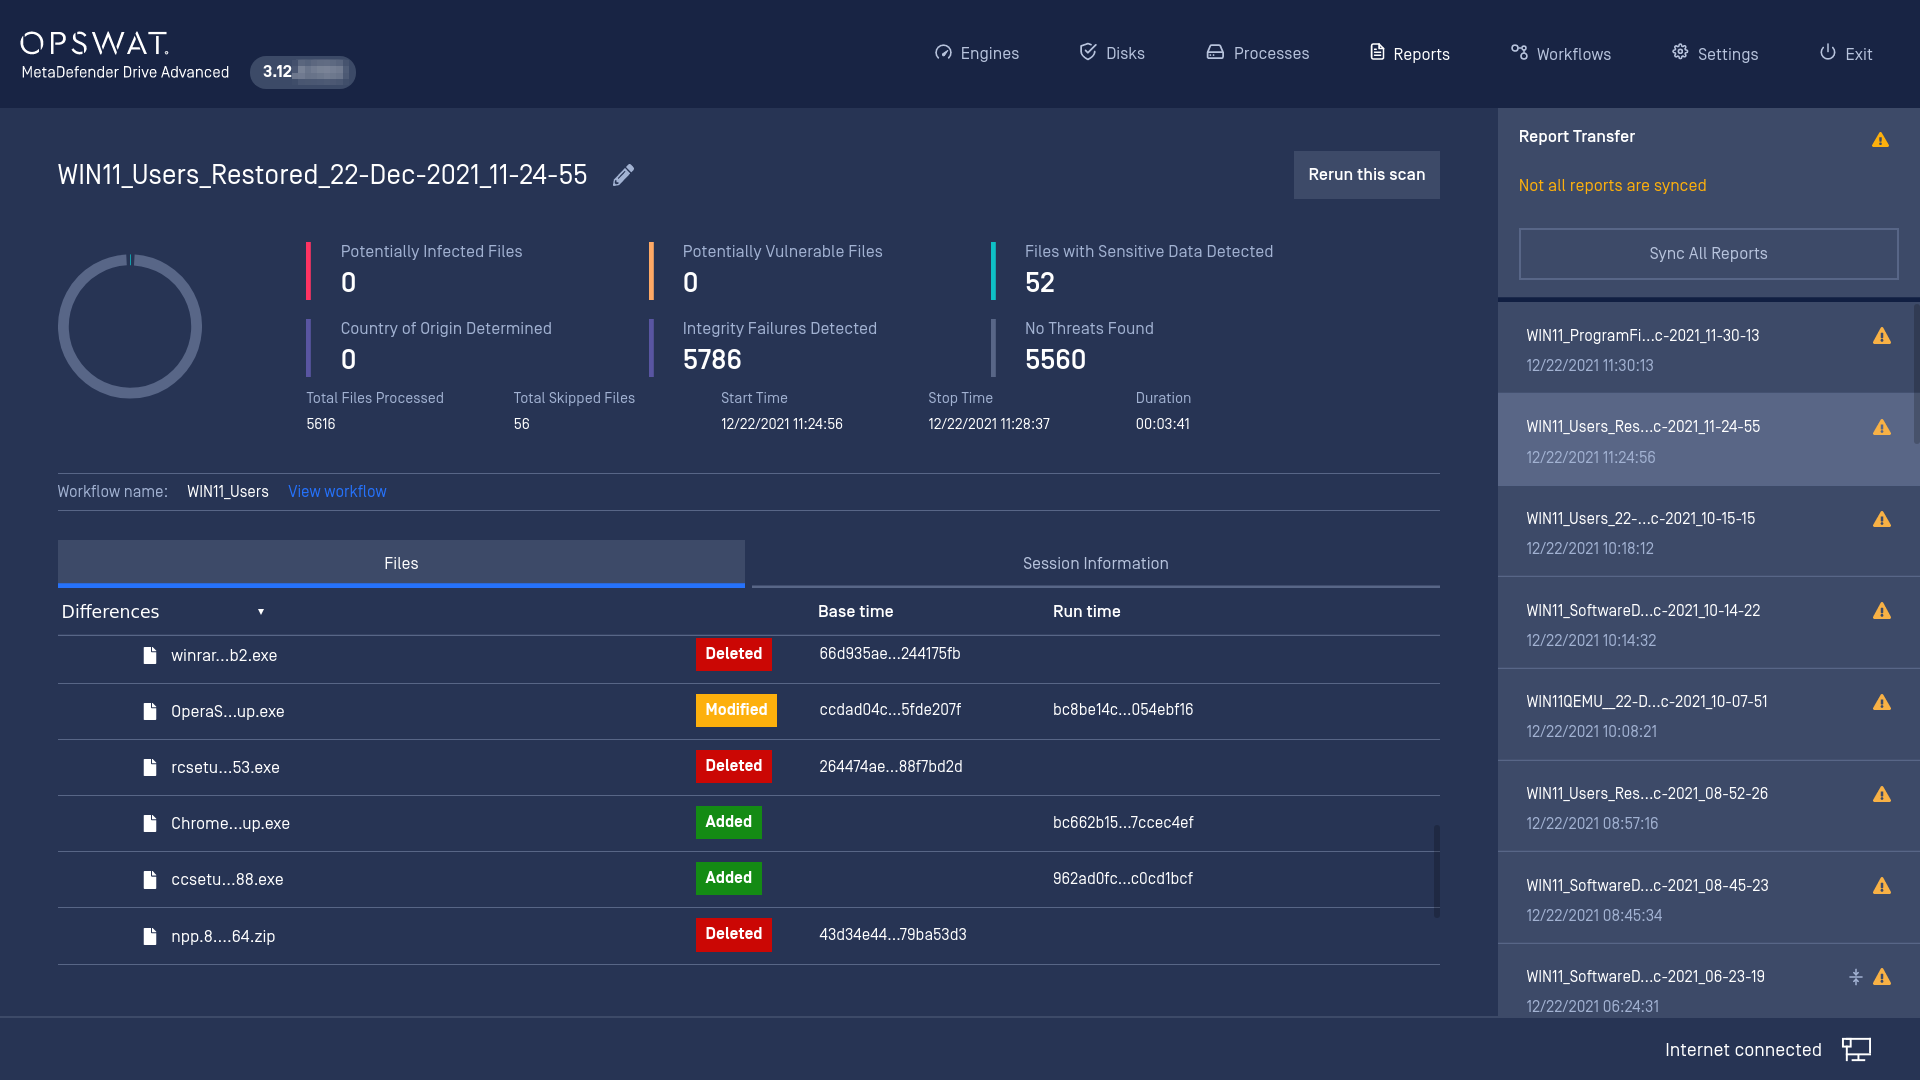Click the pencil icon to rename the report
This screenshot has height=1080, width=1920.
coord(623,175)
